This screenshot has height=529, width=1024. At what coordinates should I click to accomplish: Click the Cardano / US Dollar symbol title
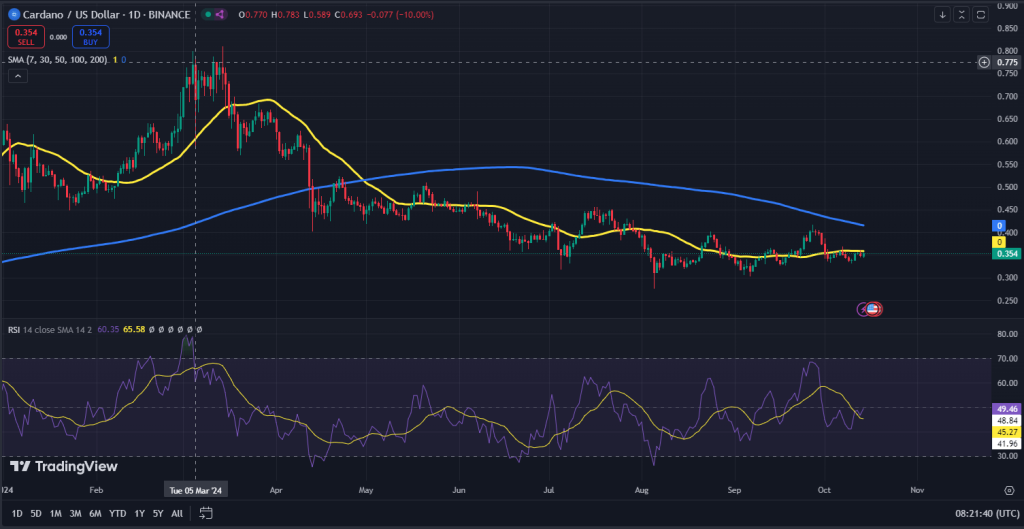pos(105,14)
